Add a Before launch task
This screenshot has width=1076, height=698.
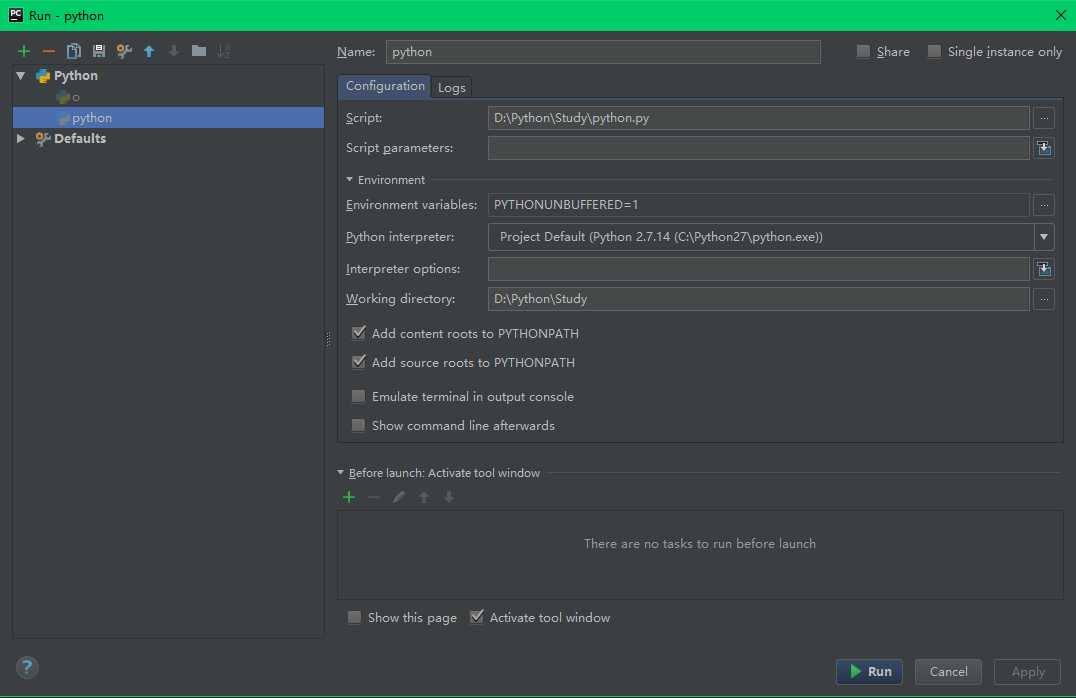coord(349,497)
